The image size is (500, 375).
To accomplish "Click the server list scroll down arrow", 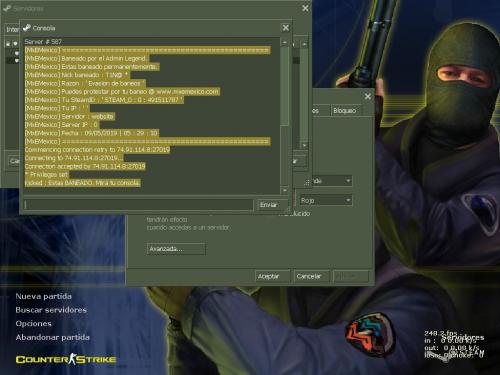I will (x=304, y=146).
